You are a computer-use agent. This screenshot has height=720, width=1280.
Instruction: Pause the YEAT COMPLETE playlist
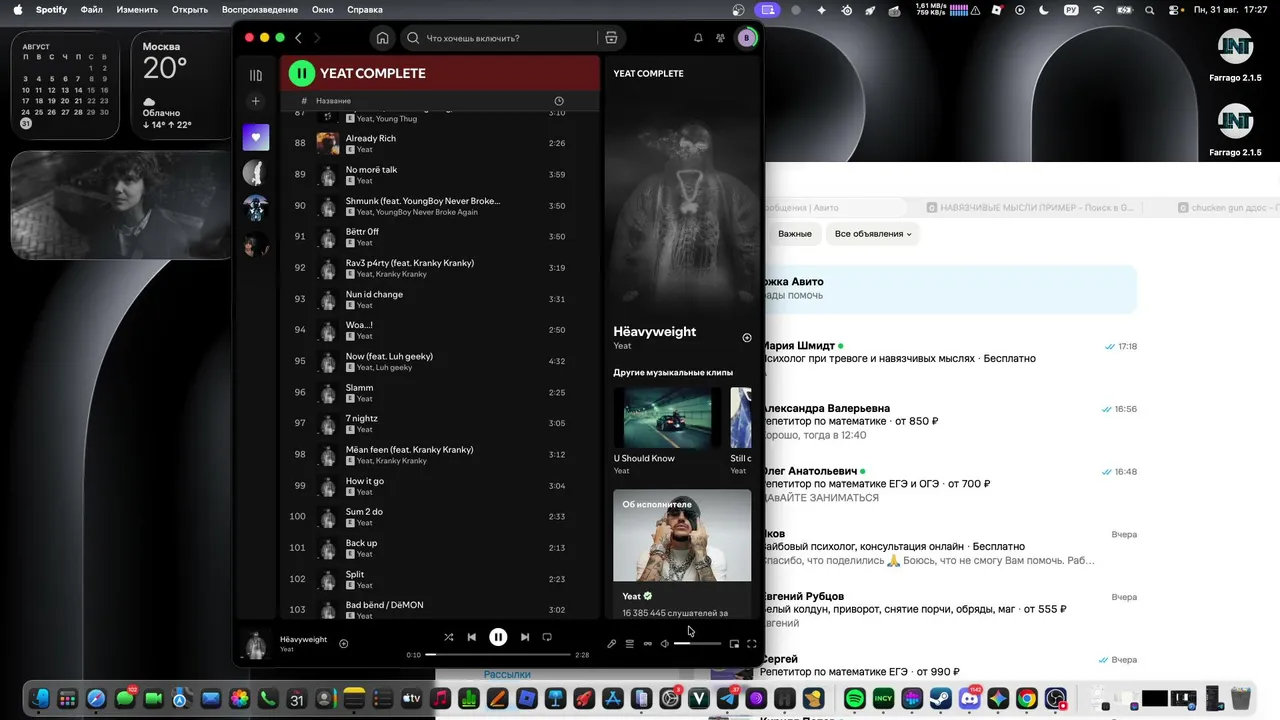(x=302, y=73)
